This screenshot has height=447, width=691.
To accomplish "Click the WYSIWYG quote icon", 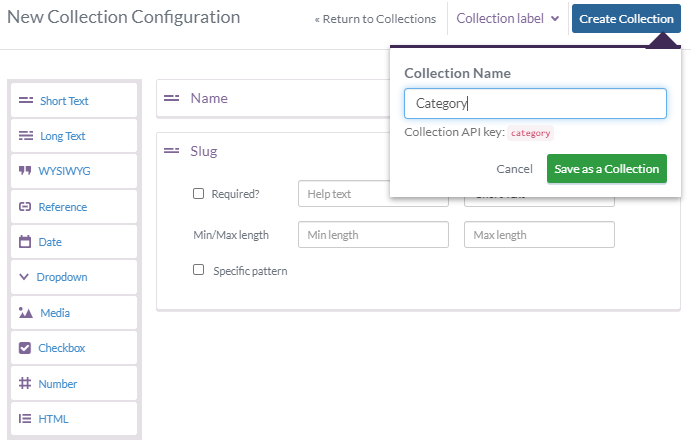I will [26, 172].
